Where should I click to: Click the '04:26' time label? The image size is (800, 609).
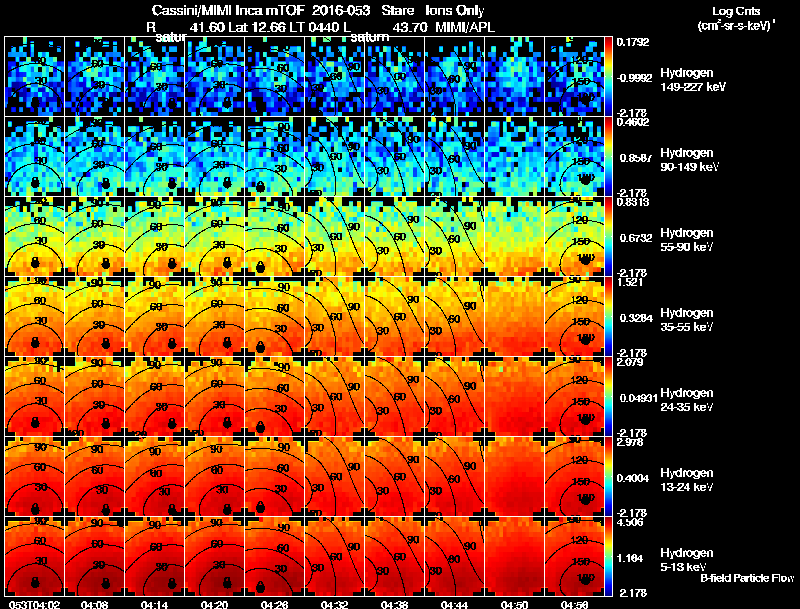pyautogui.click(x=274, y=604)
